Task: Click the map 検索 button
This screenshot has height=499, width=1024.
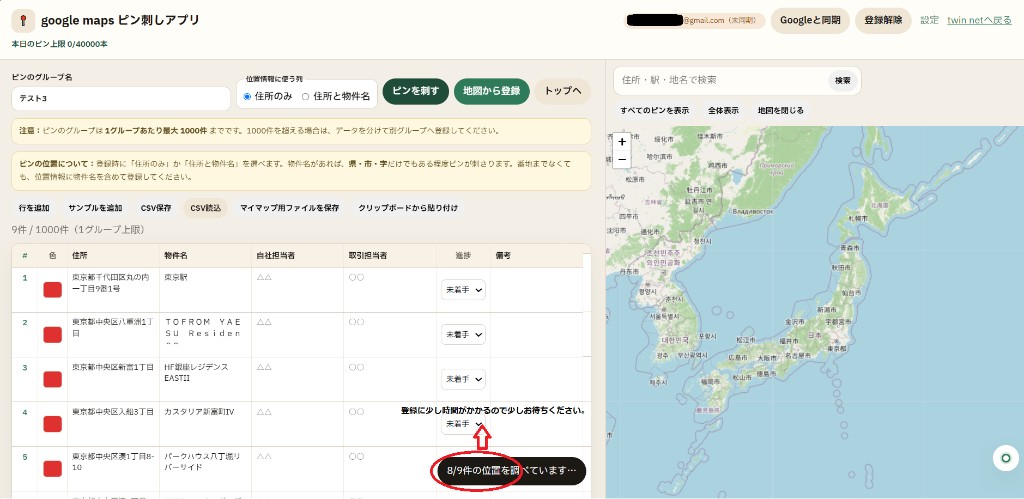Action: coord(842,80)
